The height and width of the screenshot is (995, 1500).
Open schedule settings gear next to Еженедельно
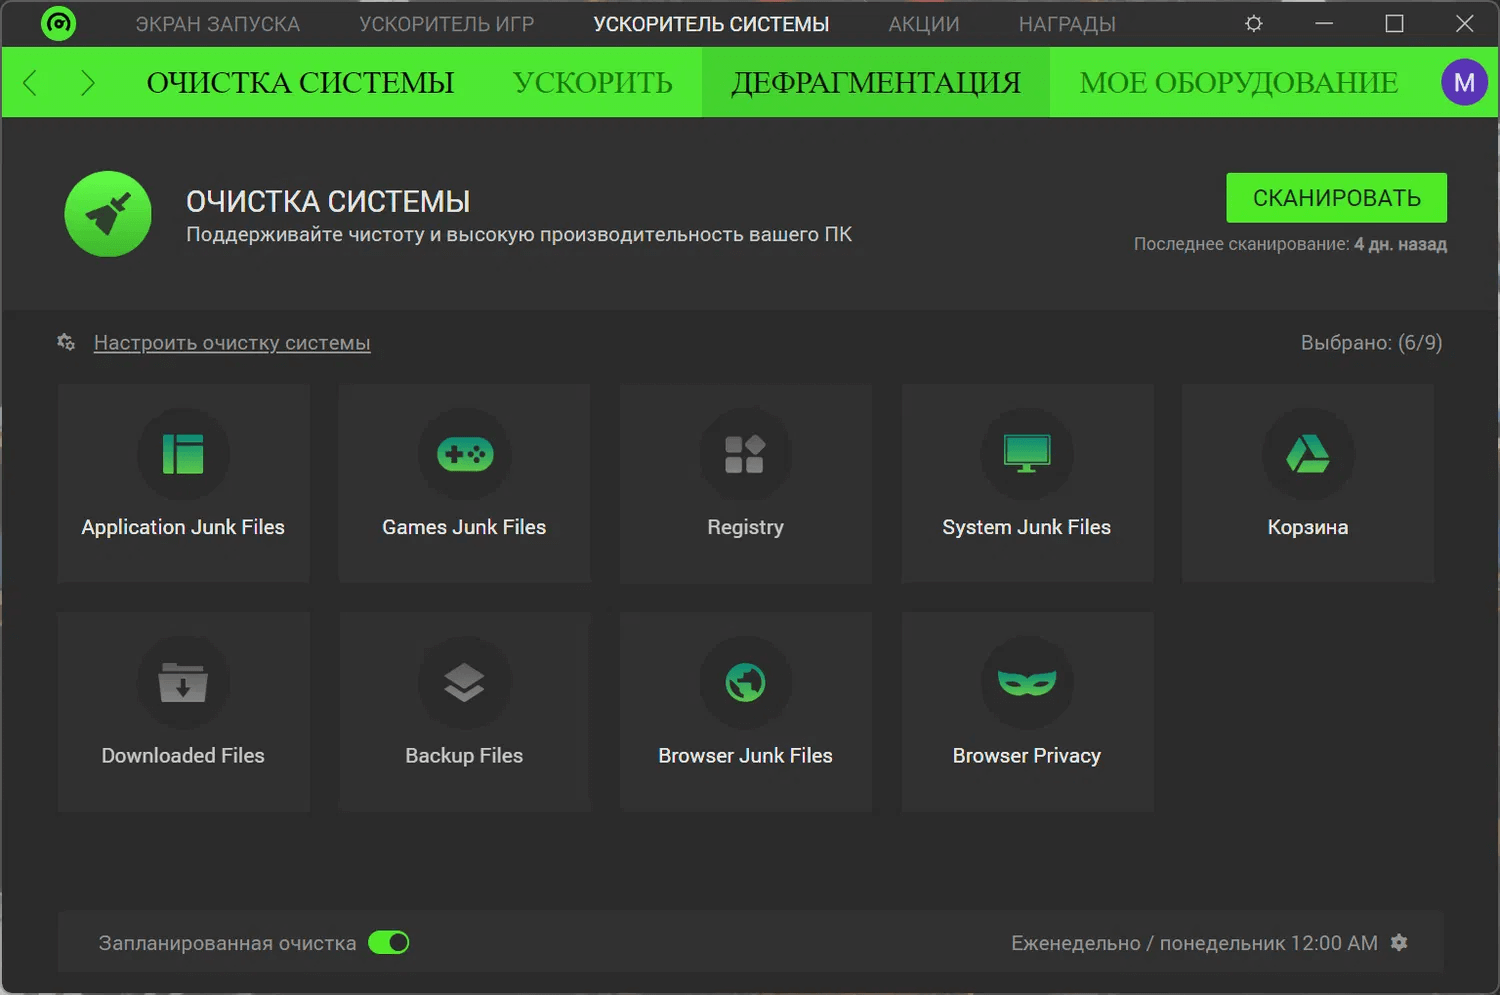(1399, 943)
